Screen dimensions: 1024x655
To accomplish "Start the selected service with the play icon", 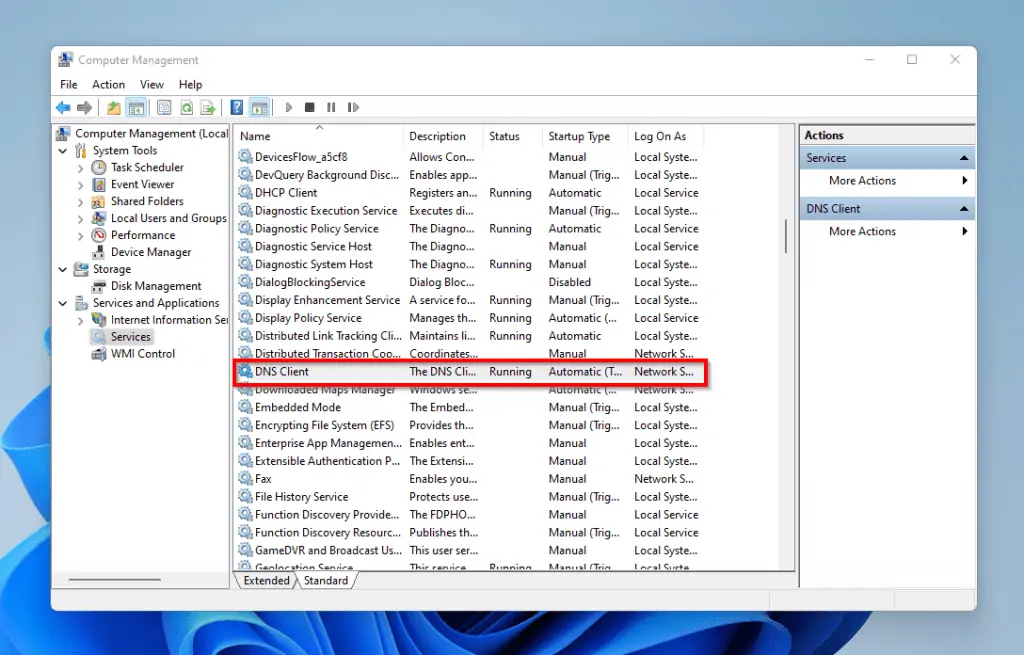I will point(289,107).
